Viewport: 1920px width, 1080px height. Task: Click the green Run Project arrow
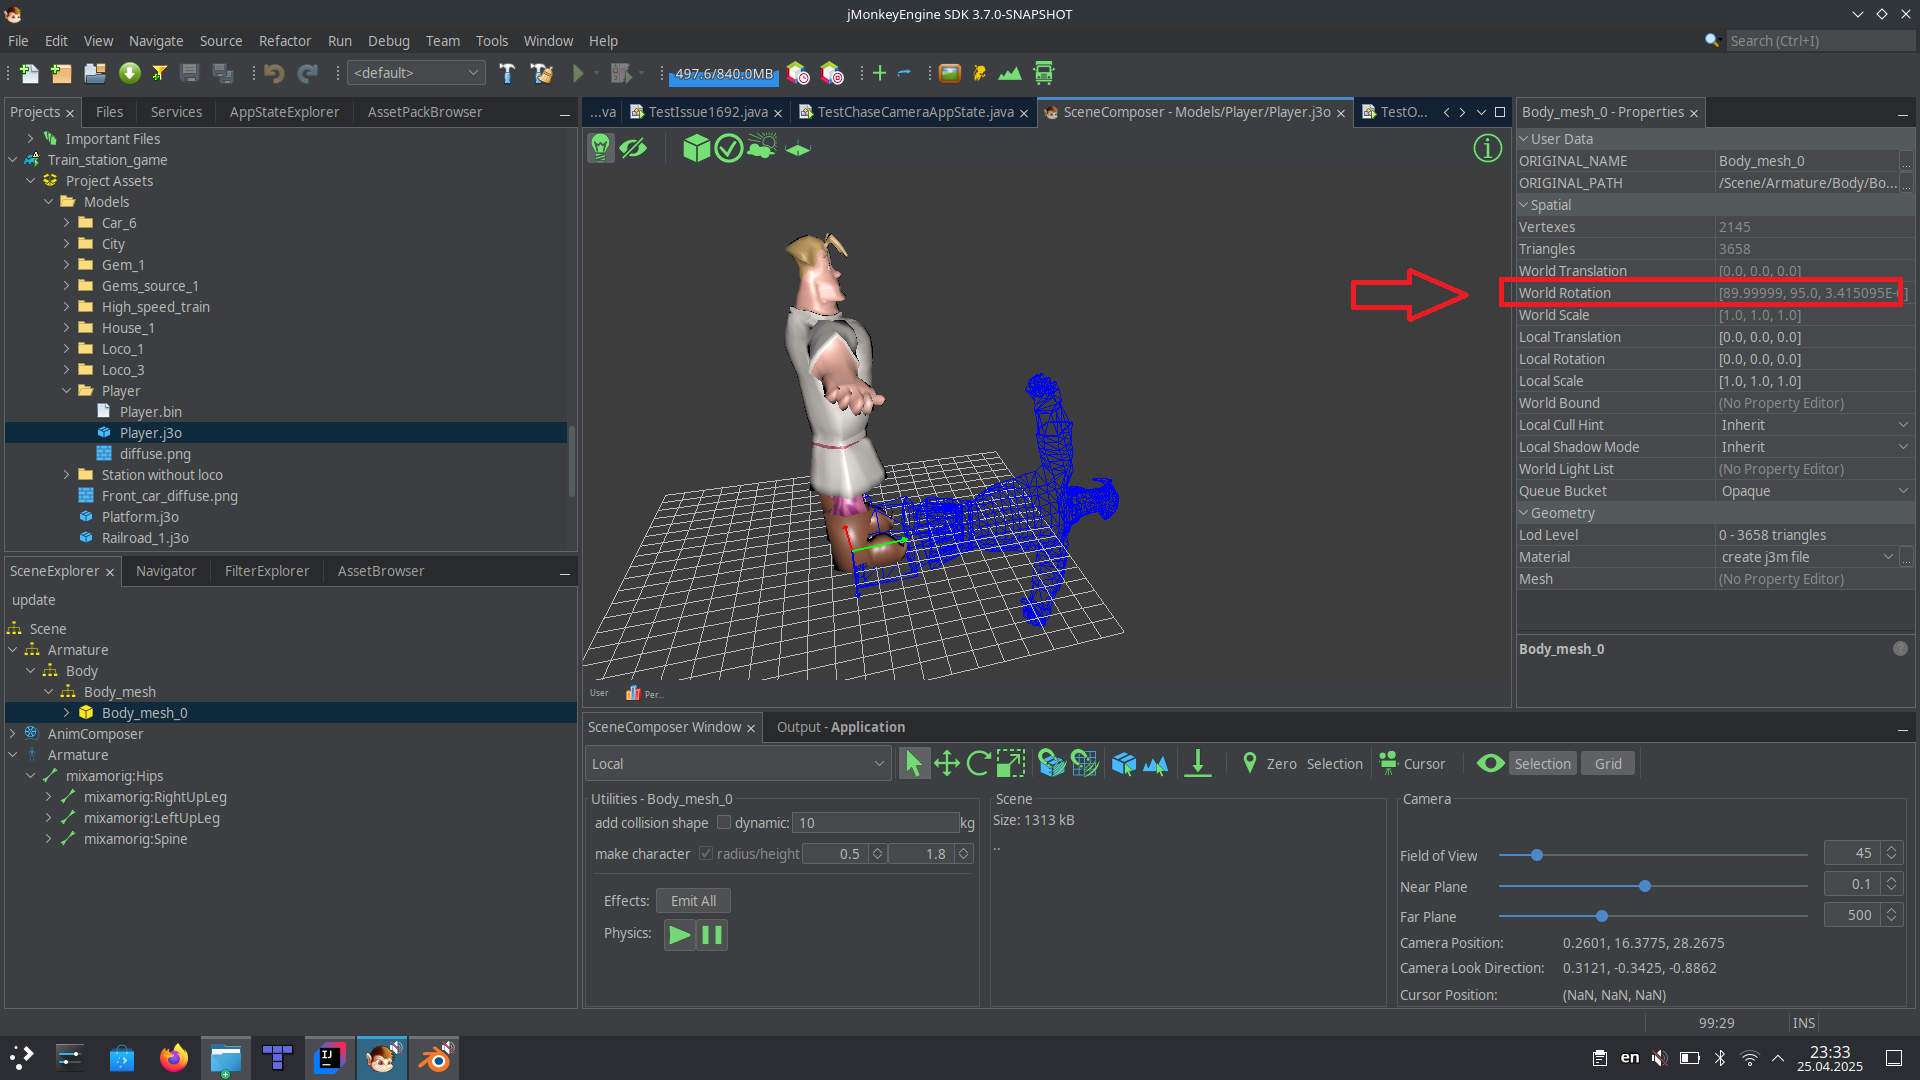pos(578,73)
